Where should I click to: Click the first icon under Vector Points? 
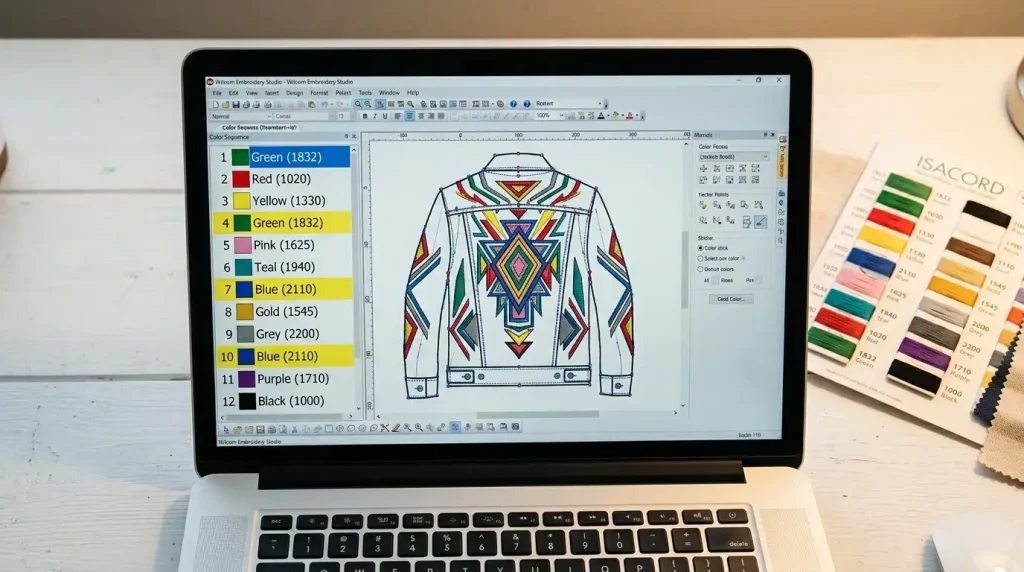703,205
